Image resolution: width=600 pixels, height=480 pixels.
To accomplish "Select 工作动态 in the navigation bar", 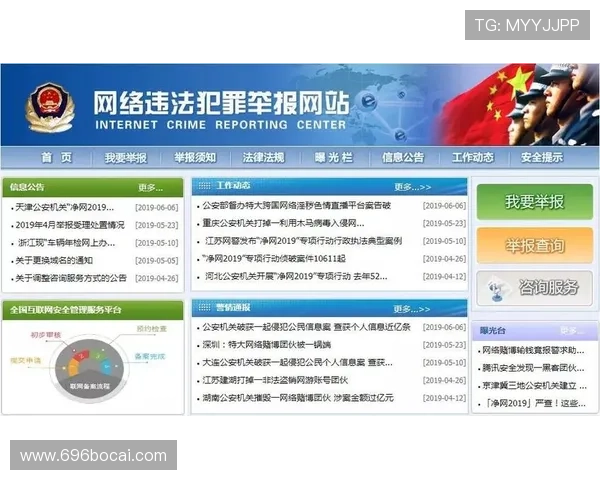I will 473,157.
